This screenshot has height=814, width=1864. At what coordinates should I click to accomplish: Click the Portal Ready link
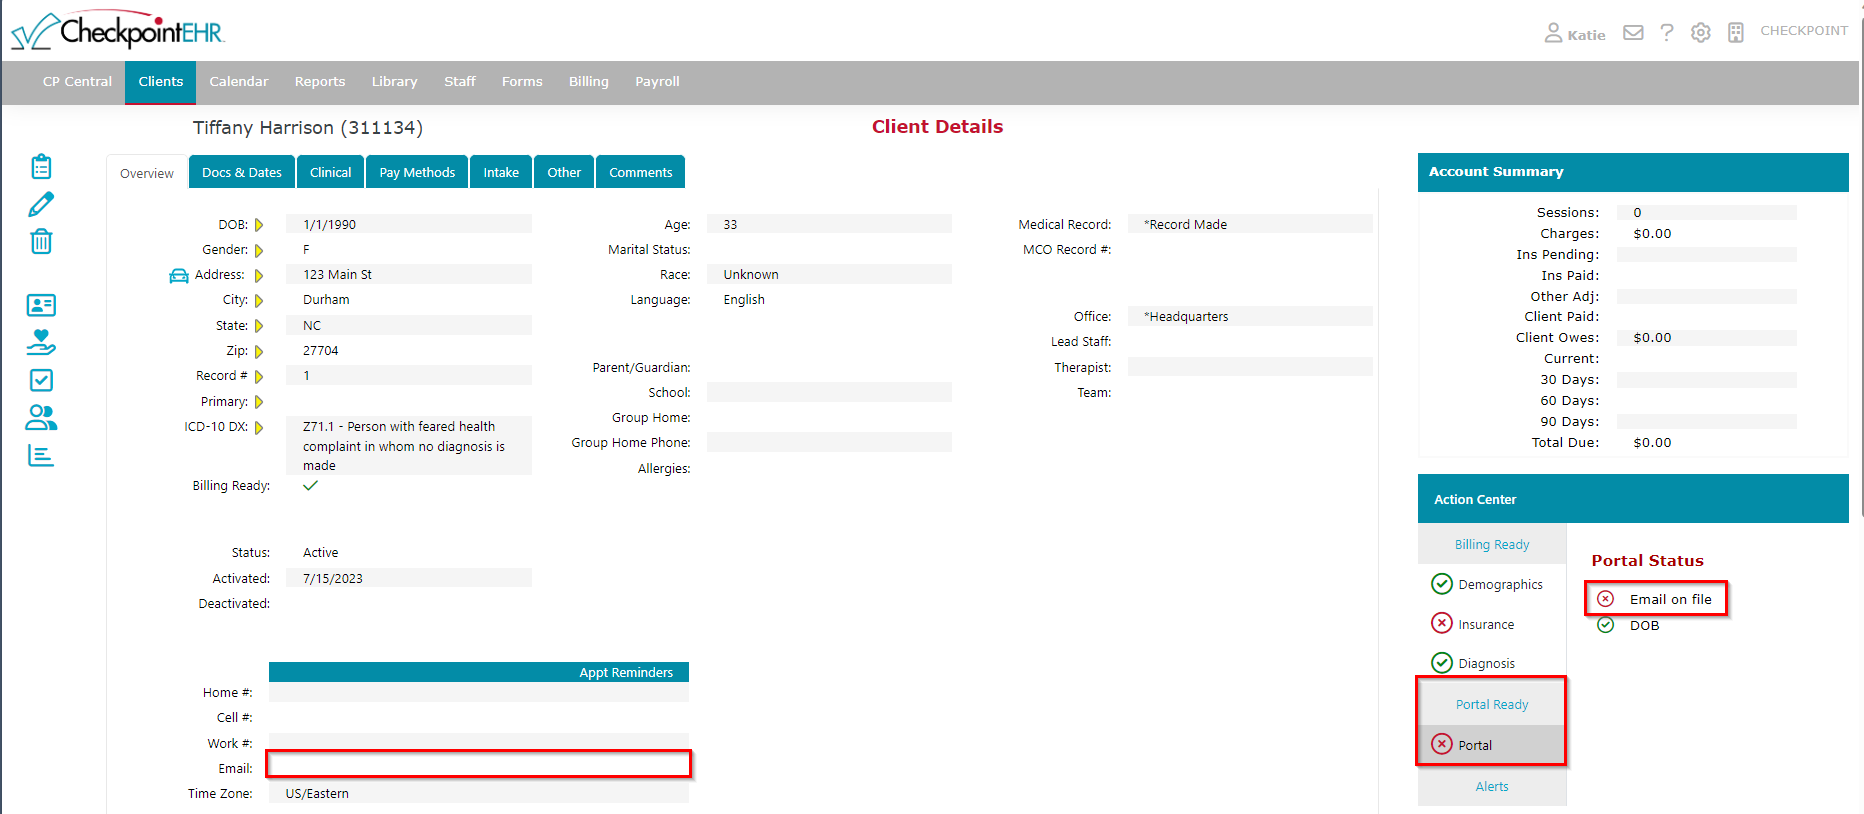point(1491,705)
